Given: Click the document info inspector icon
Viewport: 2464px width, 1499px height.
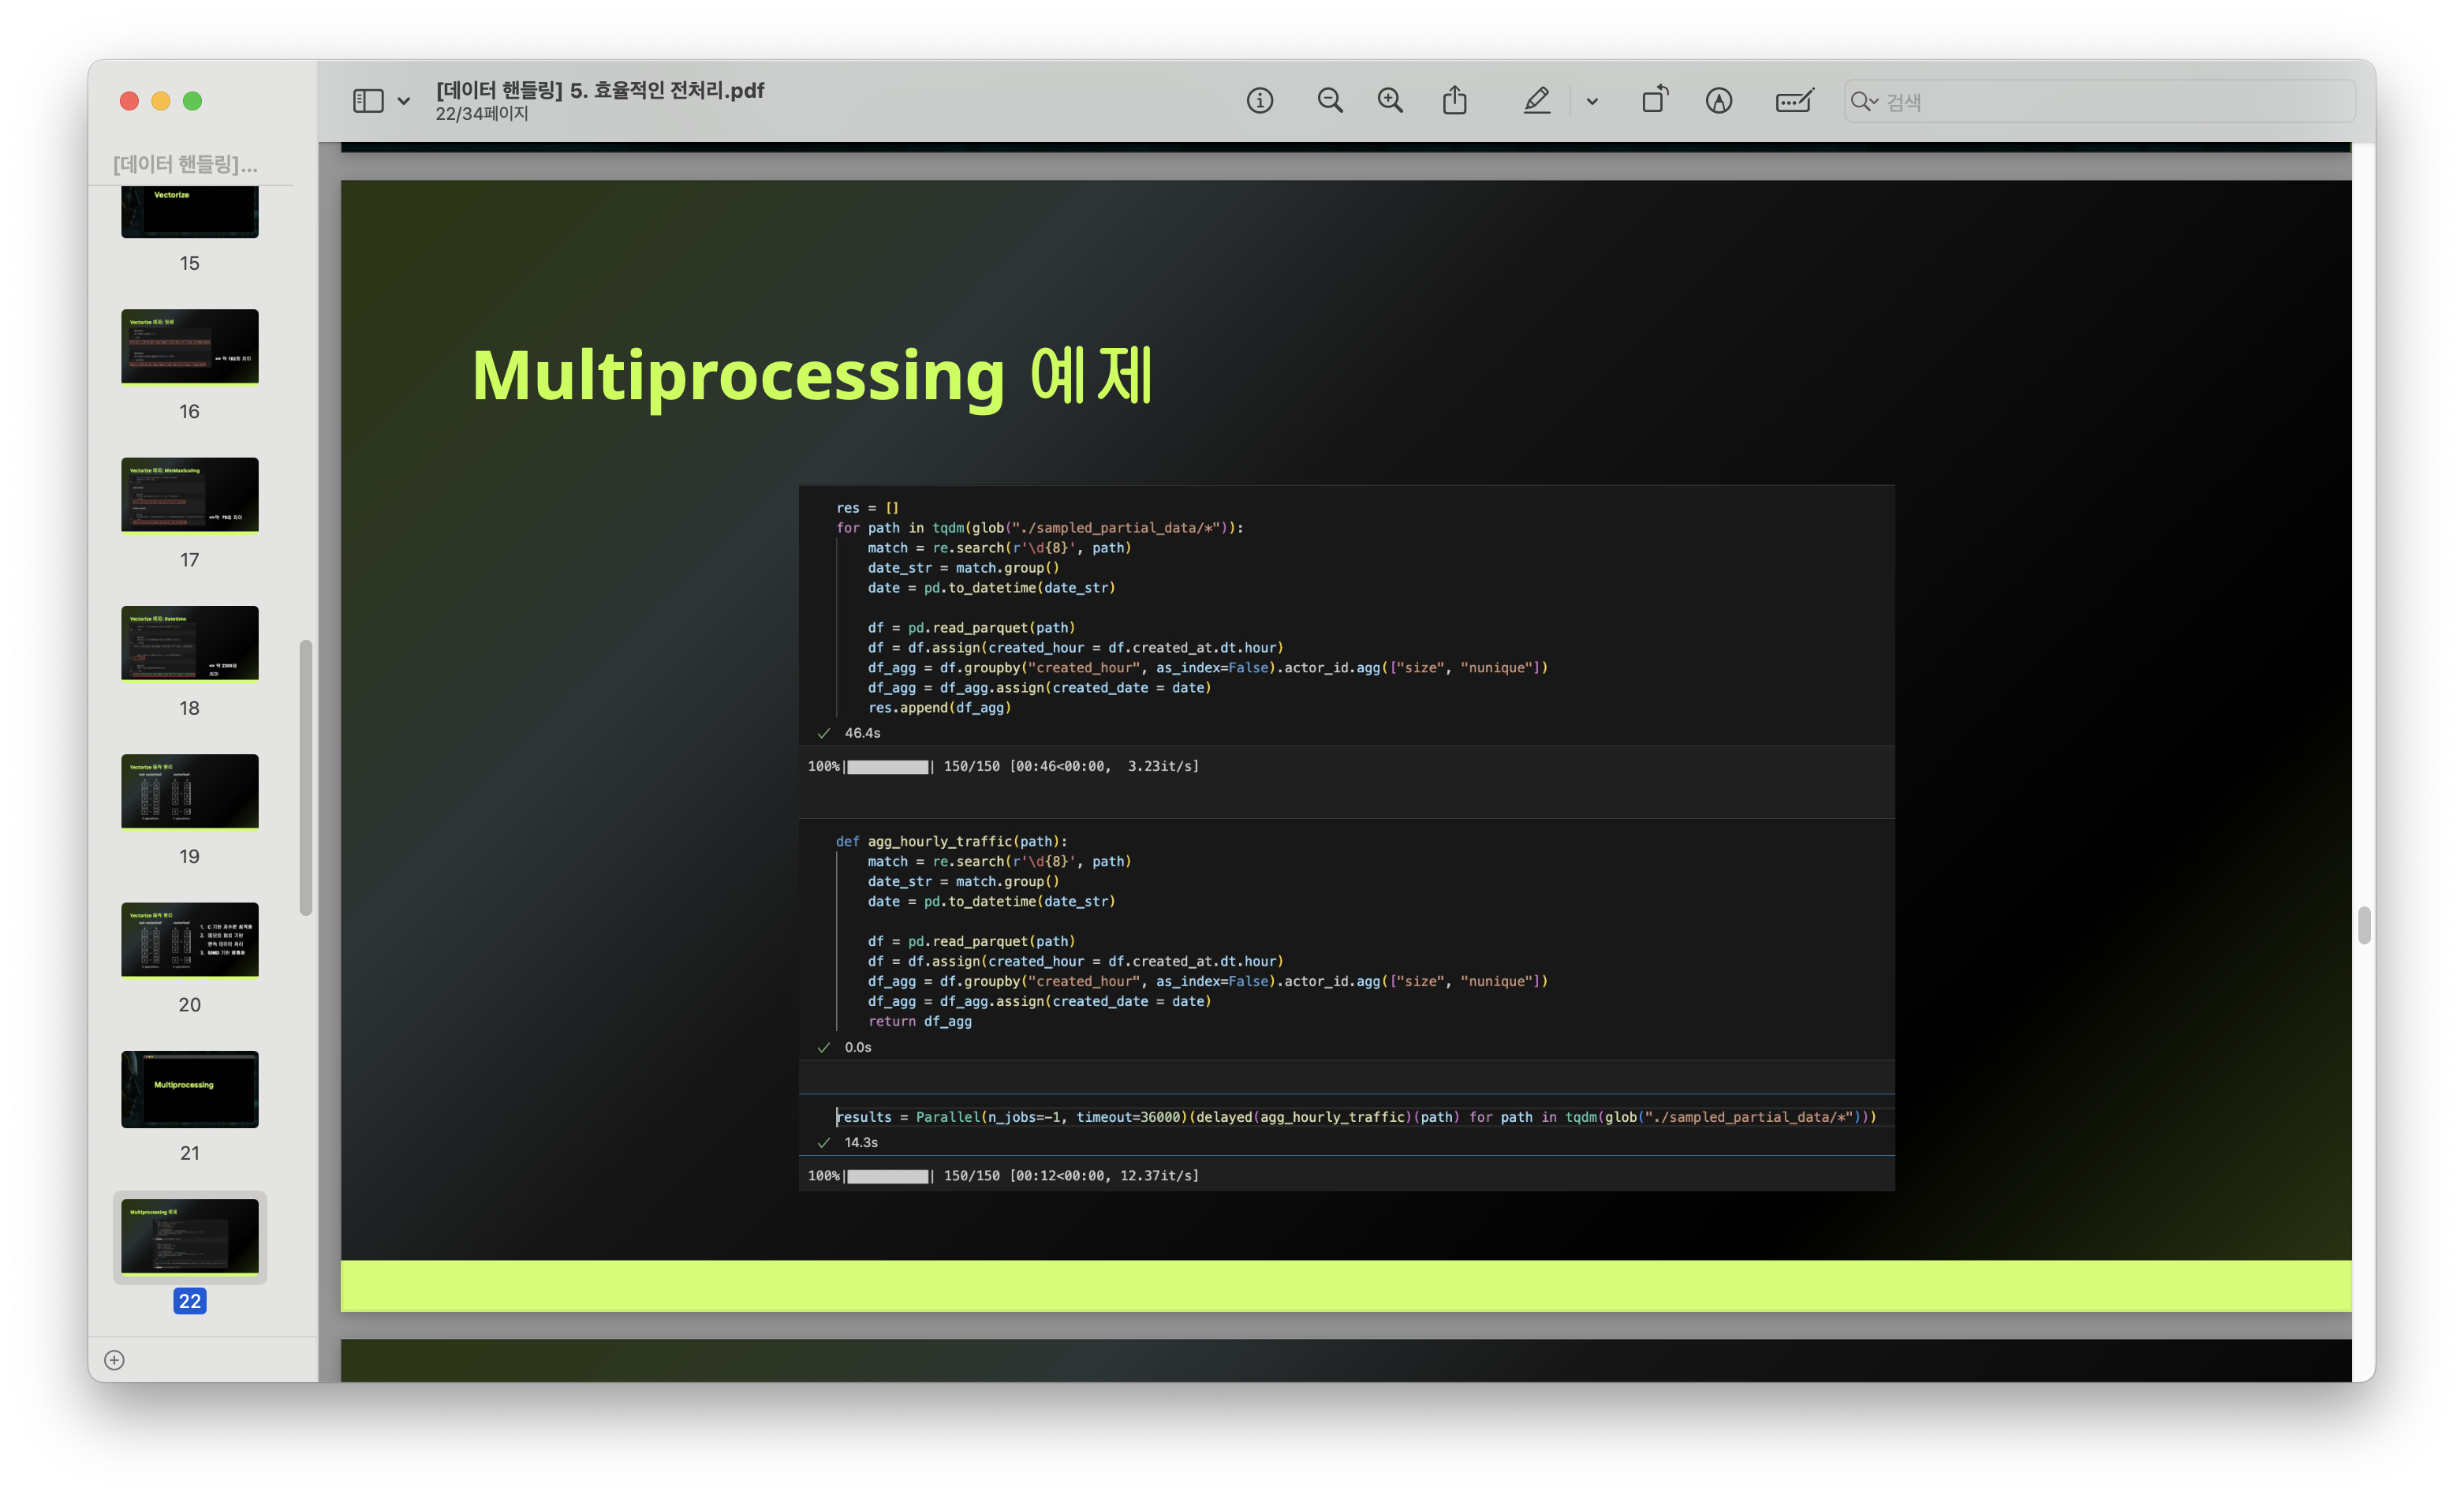Looking at the screenshot, I should pyautogui.click(x=1259, y=101).
